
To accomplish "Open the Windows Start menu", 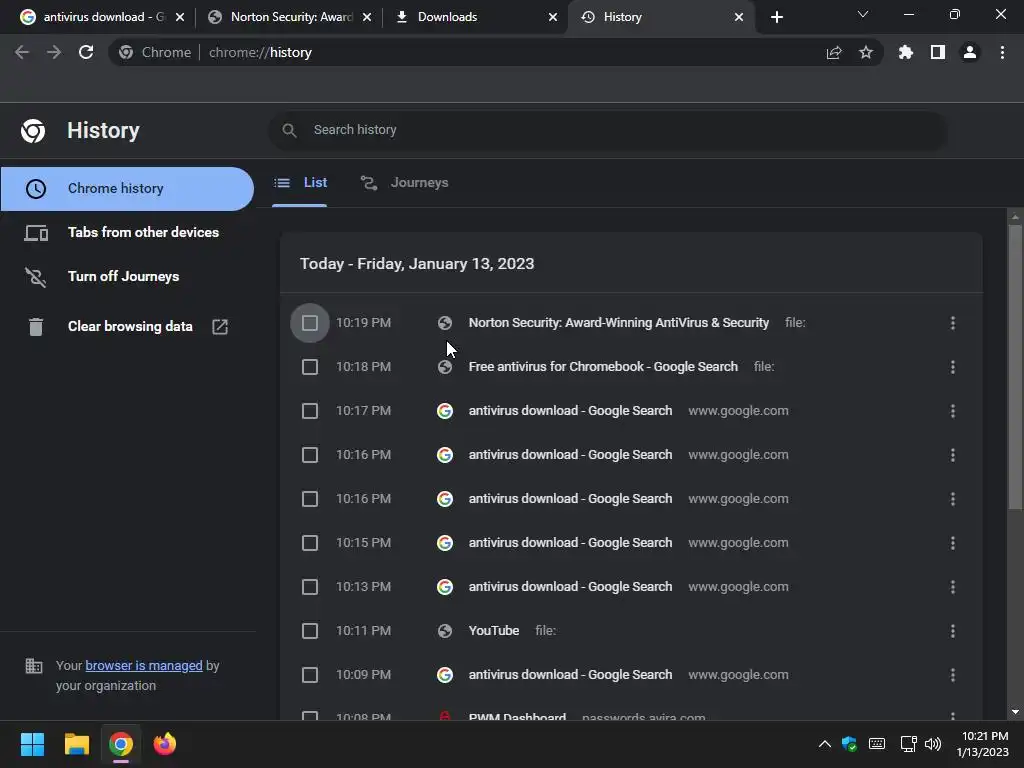I will tap(32, 744).
